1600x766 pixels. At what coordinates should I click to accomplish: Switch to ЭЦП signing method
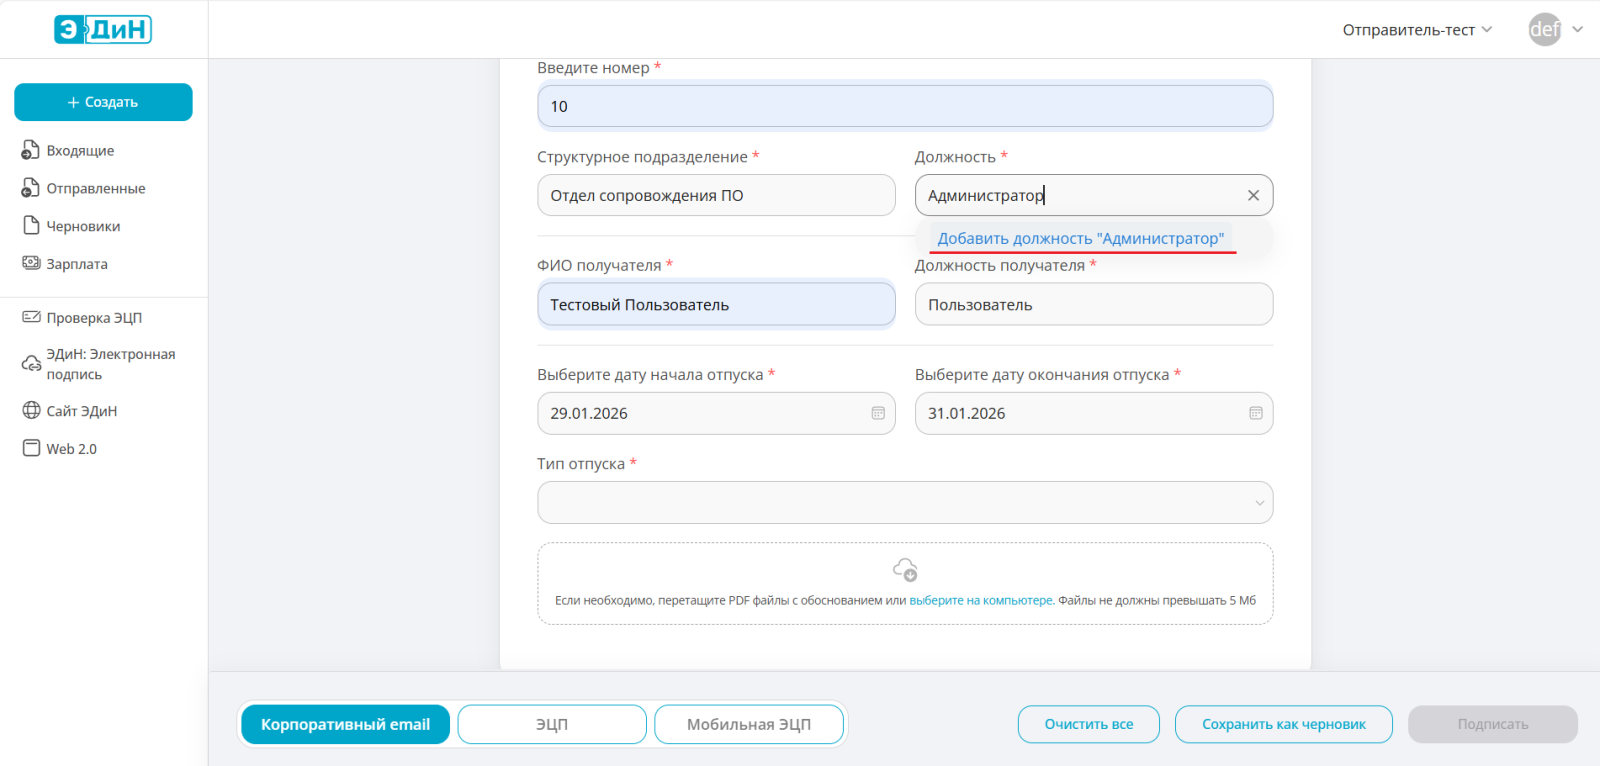pos(552,724)
